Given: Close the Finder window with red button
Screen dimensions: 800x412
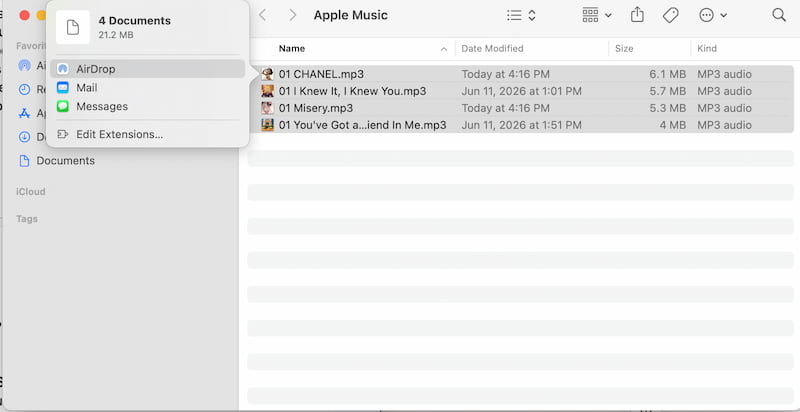Looking at the screenshot, I should click(24, 15).
